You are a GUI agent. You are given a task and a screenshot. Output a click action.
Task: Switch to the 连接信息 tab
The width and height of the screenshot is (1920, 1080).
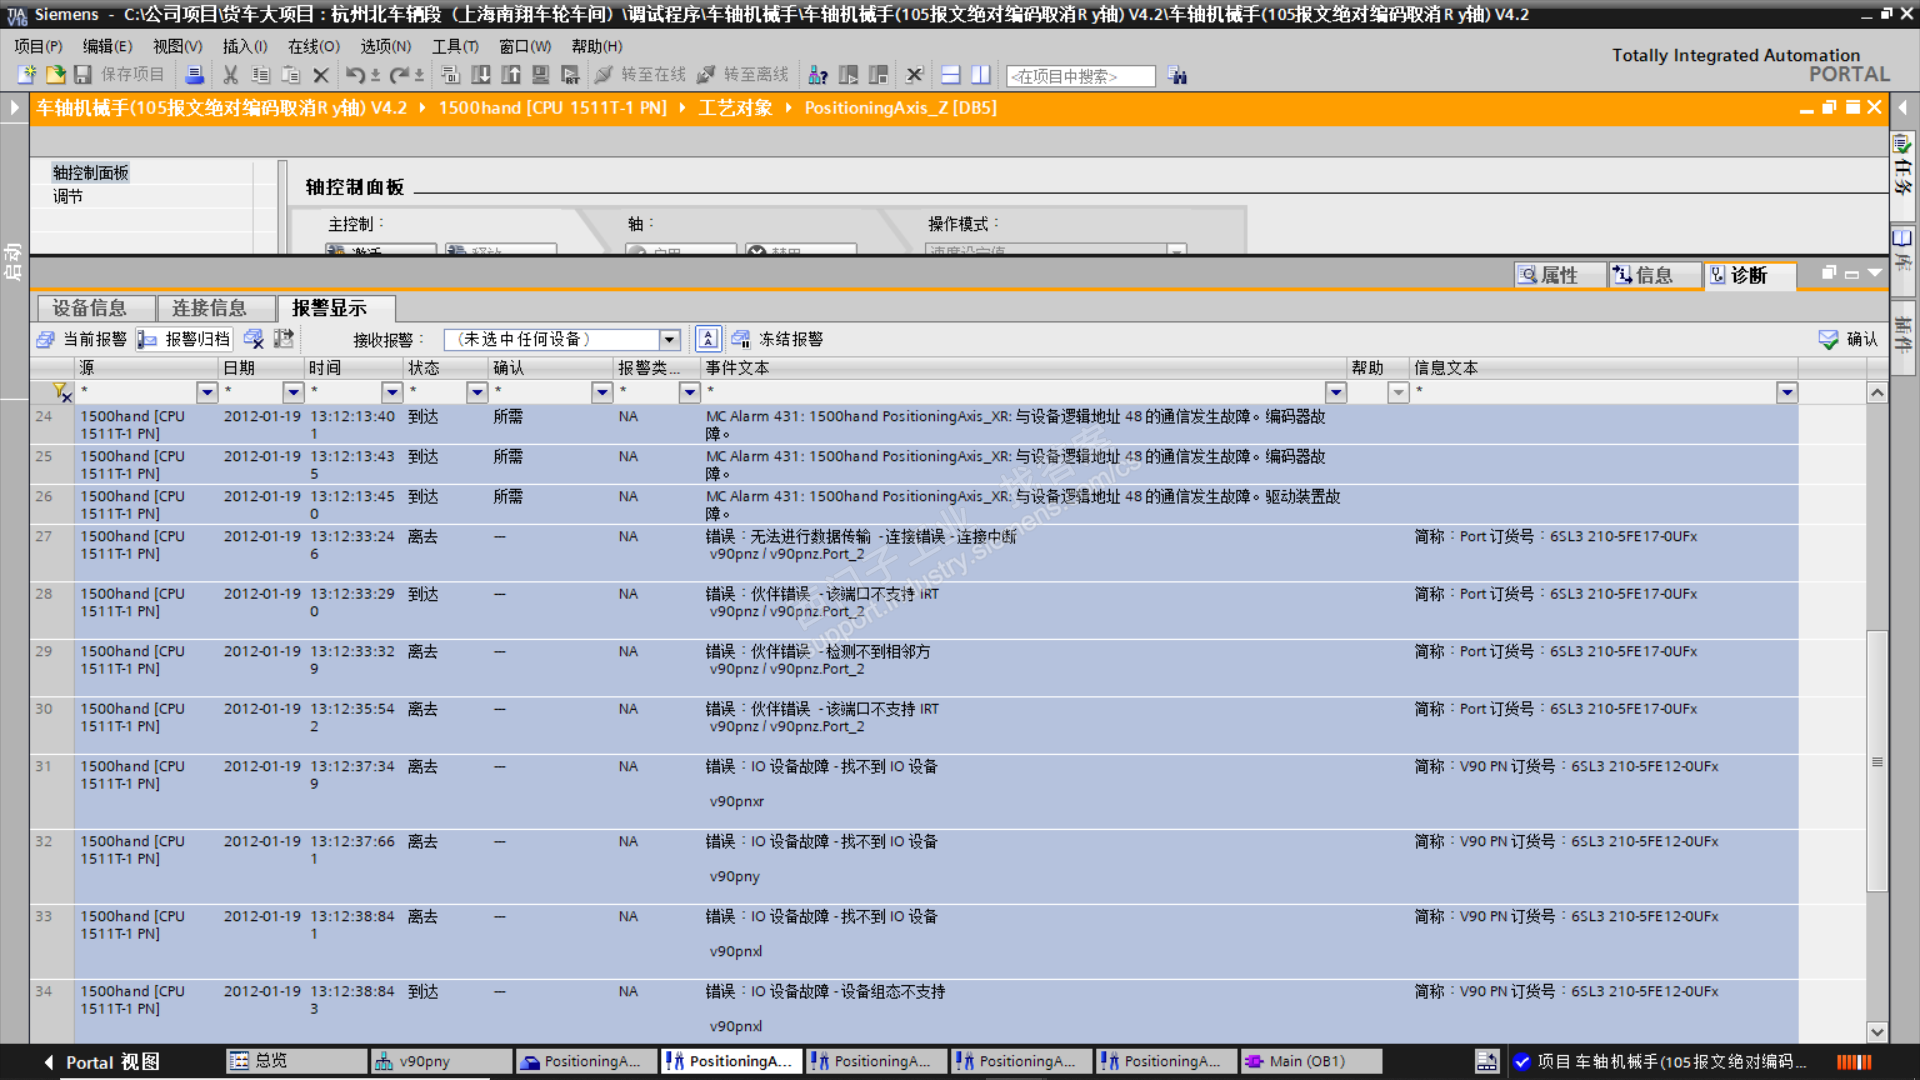pyautogui.click(x=209, y=308)
